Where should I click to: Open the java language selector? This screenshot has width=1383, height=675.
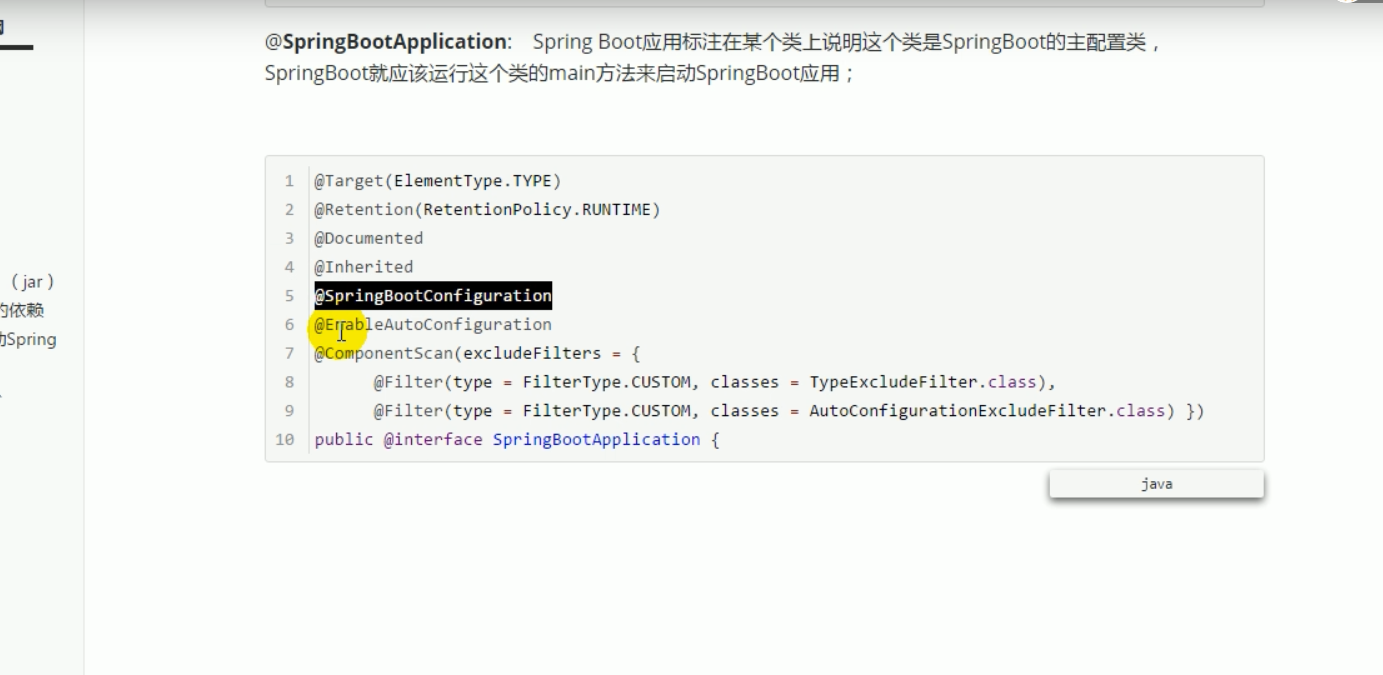(1156, 484)
